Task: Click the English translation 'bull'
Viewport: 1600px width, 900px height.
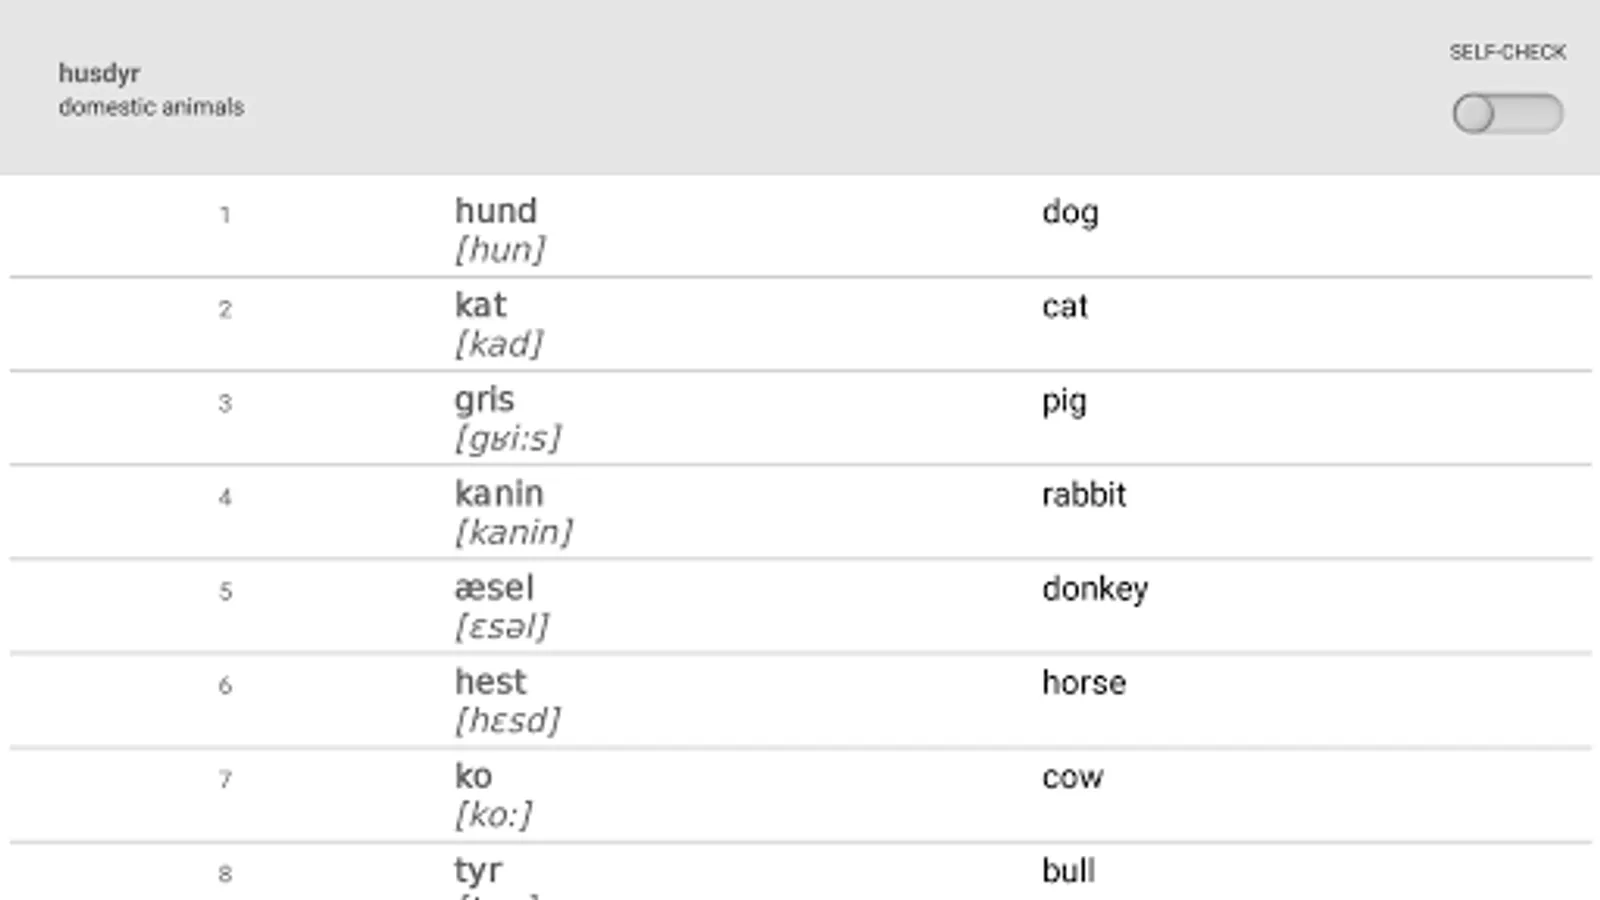Action: pyautogui.click(x=1068, y=871)
